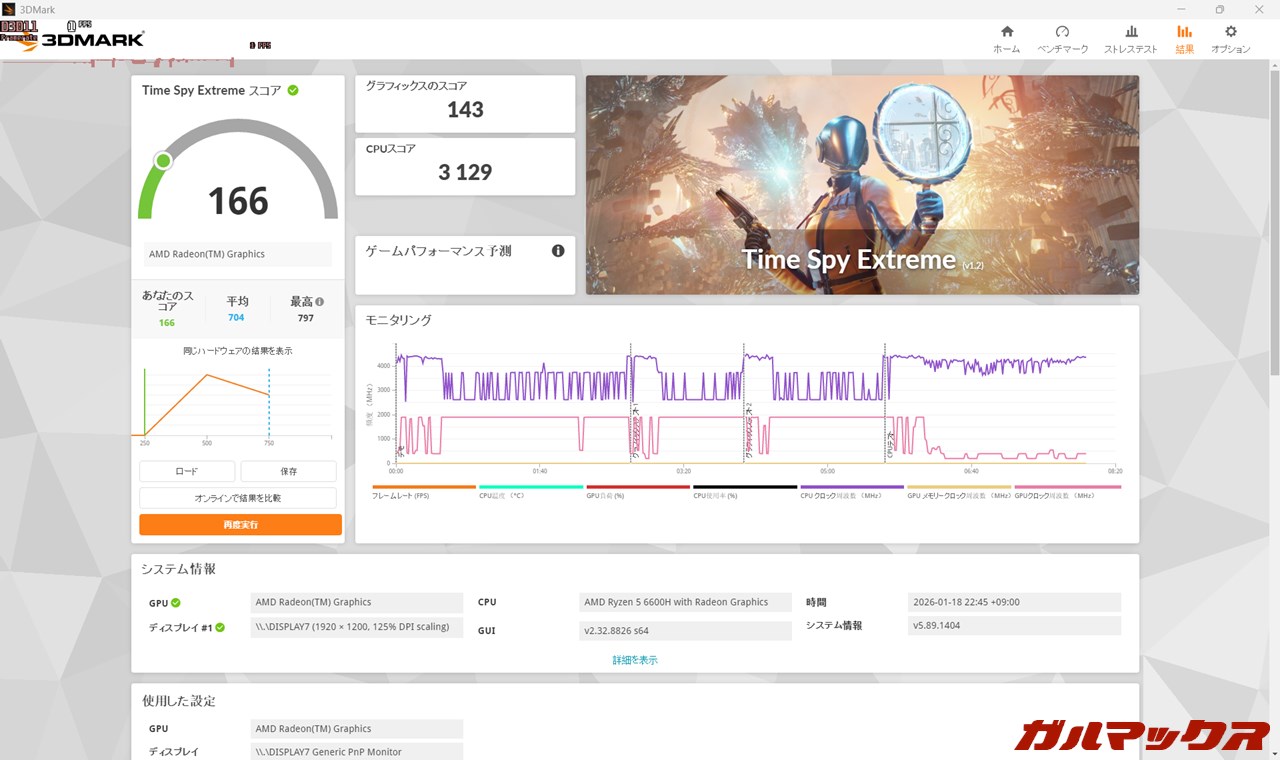Click the green check next to ディスプレイ #1
Viewport: 1280px width, 760px height.
click(x=220, y=628)
